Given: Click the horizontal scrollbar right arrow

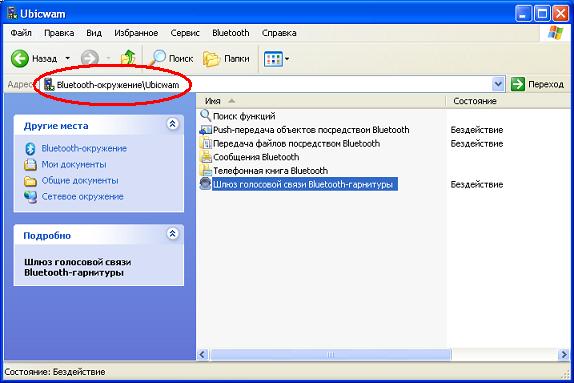Looking at the screenshot, I should tap(564, 354).
